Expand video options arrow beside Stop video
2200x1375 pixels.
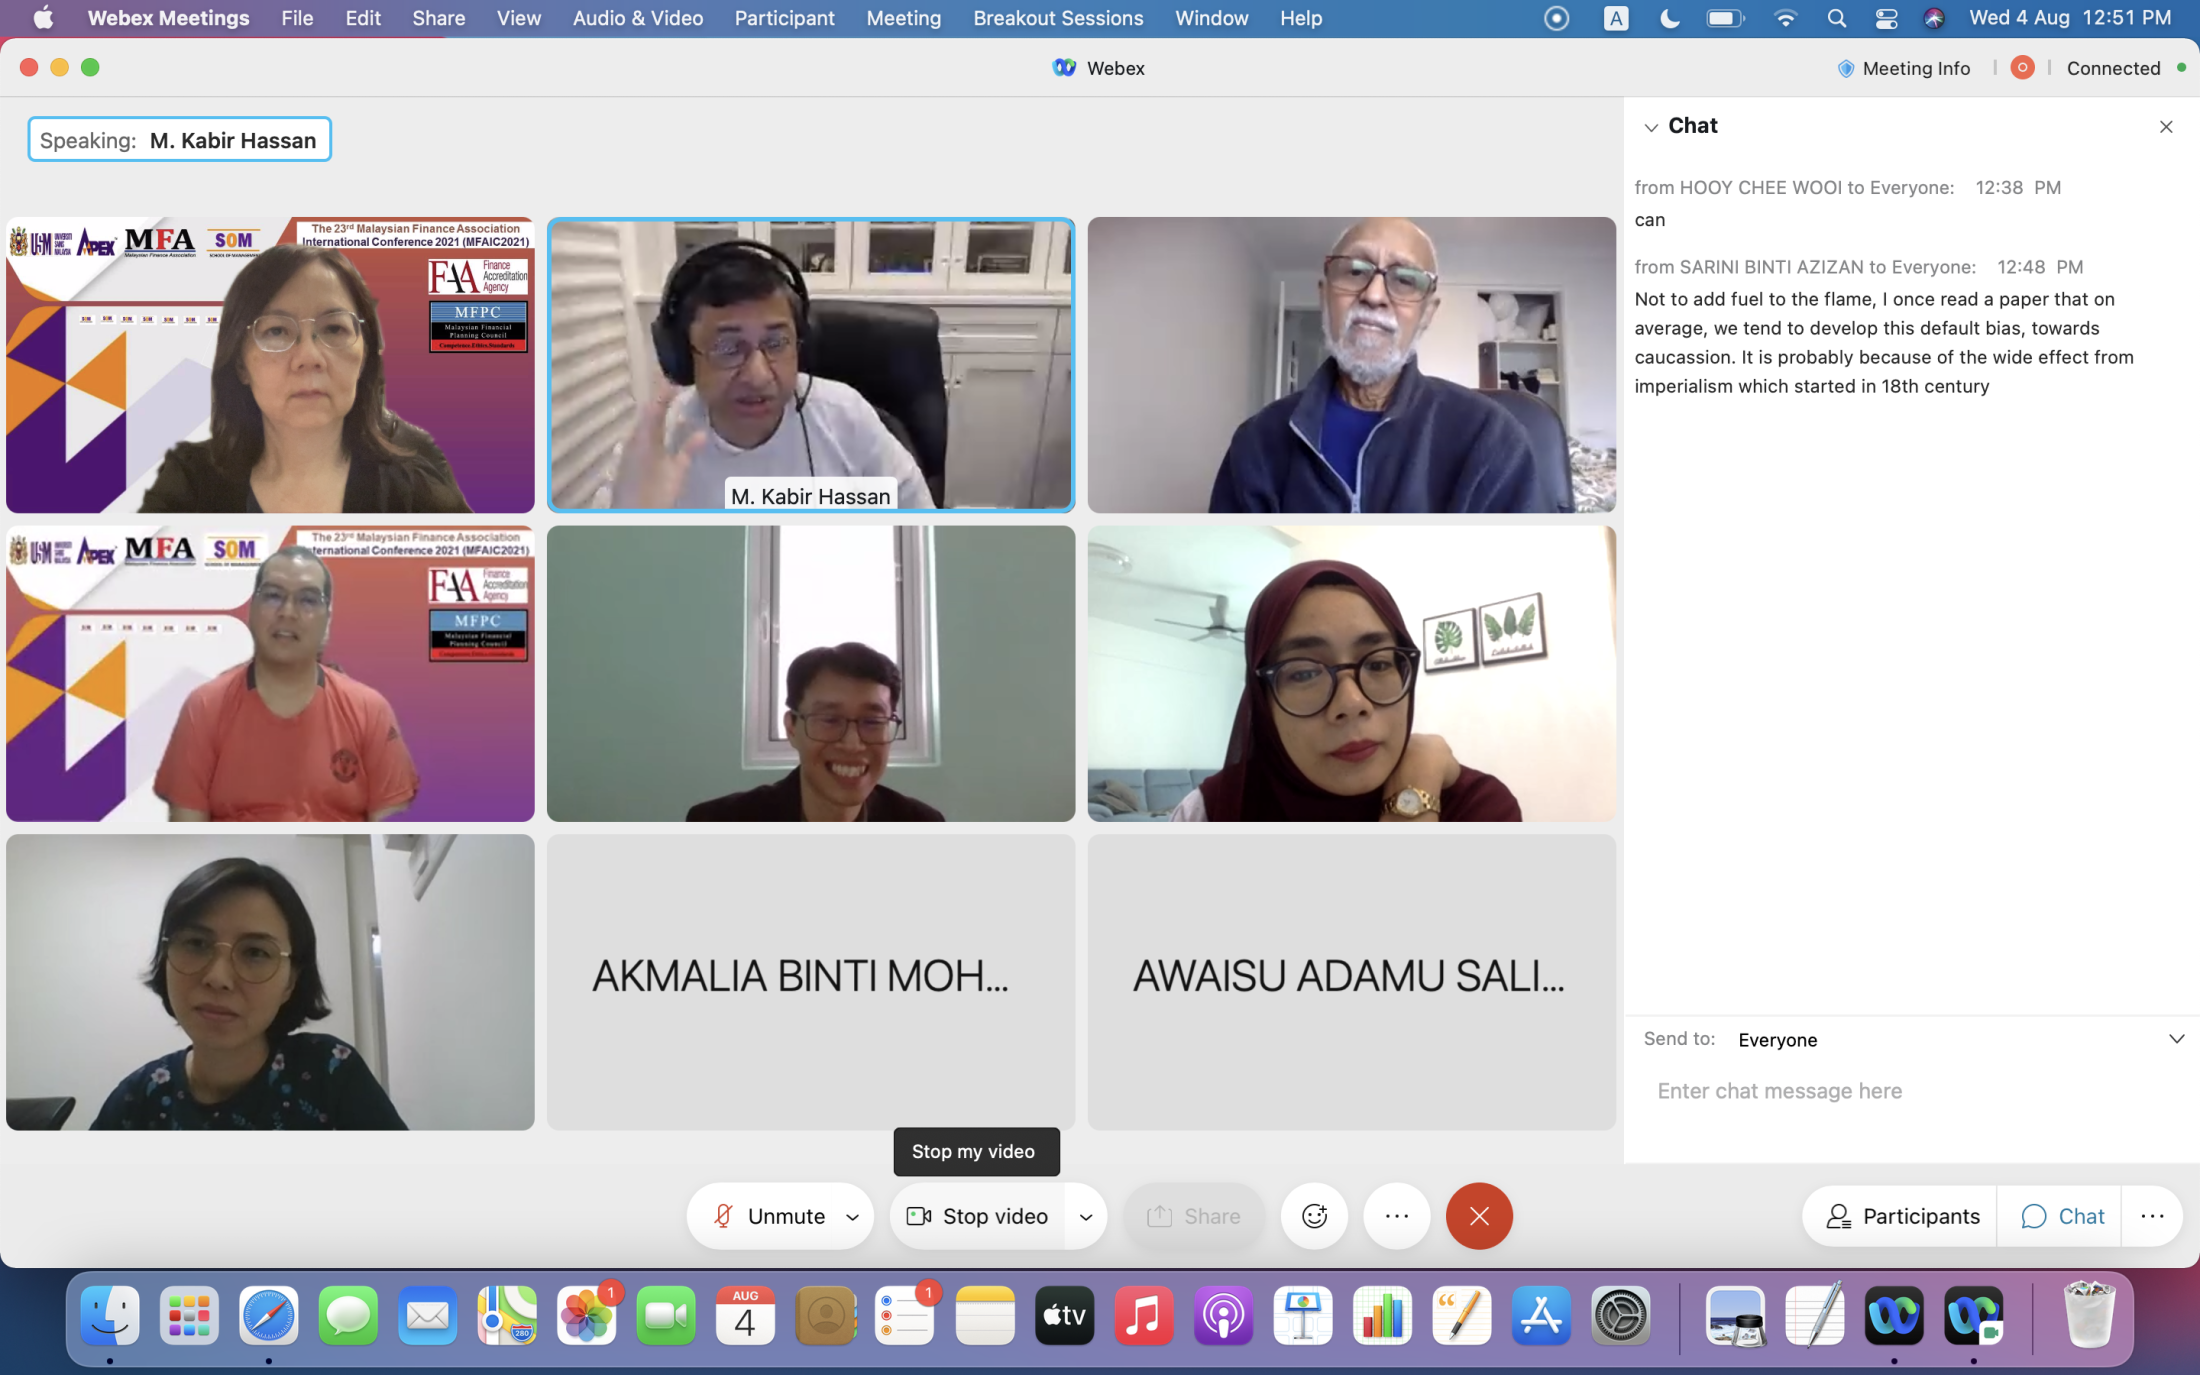(x=1086, y=1217)
